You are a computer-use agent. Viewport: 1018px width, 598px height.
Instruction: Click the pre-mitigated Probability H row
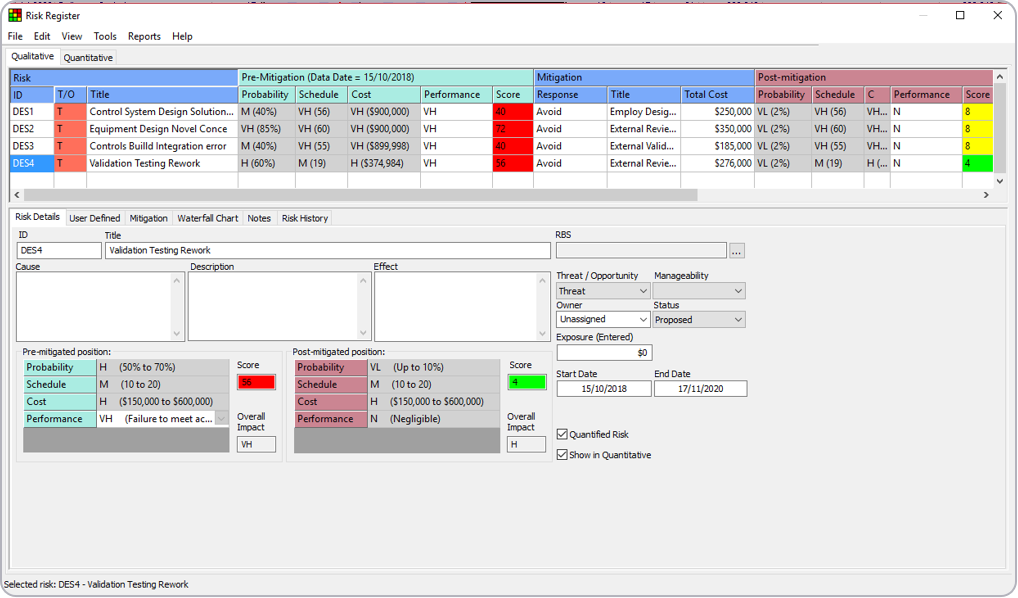tap(126, 367)
